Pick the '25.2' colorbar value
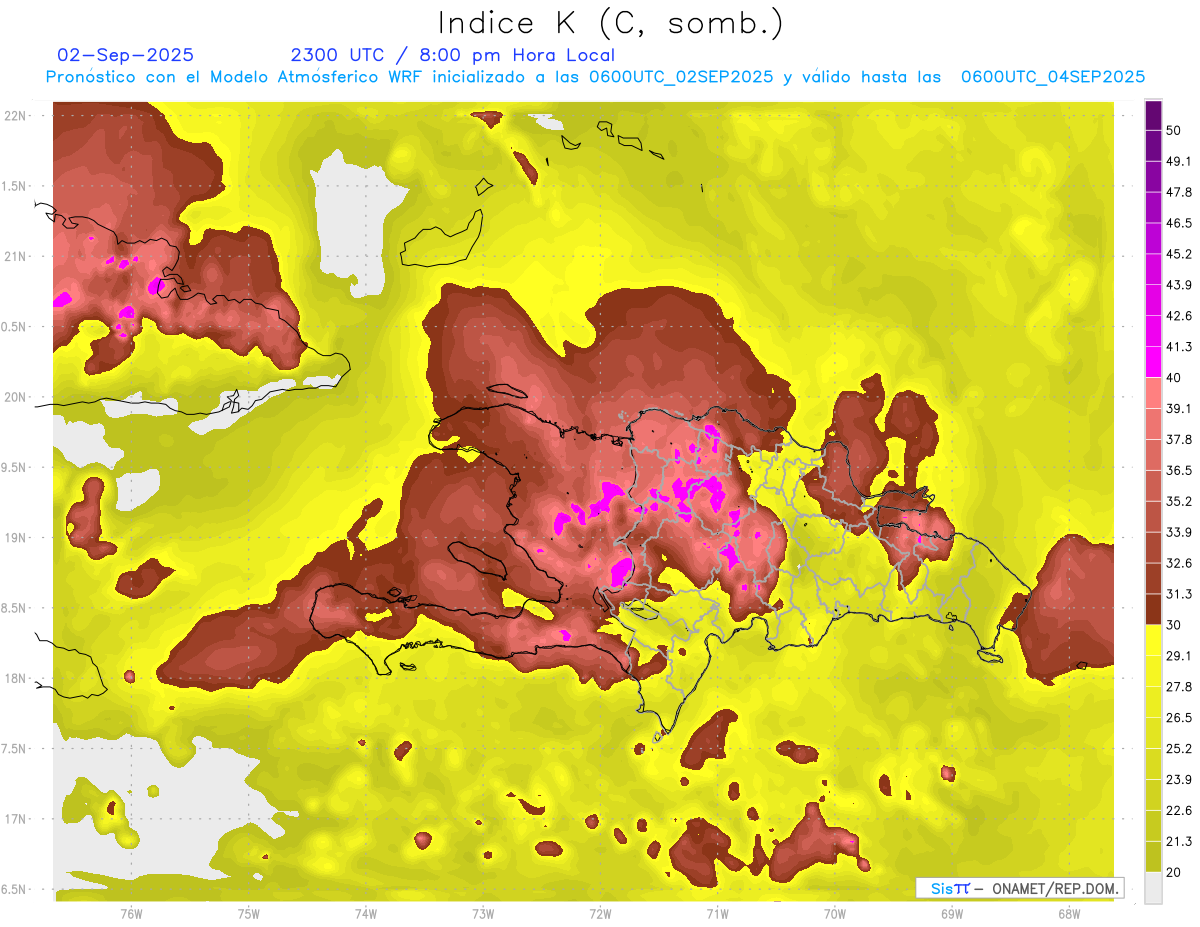The width and height of the screenshot is (1200, 927). pyautogui.click(x=1179, y=748)
